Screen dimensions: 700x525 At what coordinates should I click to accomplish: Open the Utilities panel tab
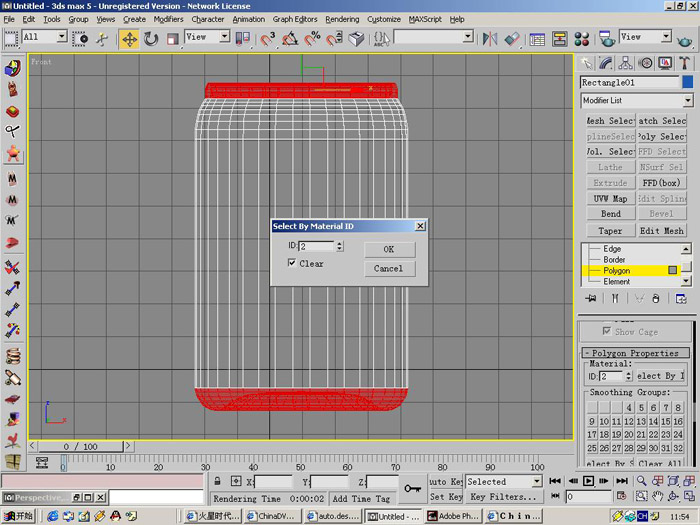click(684, 63)
